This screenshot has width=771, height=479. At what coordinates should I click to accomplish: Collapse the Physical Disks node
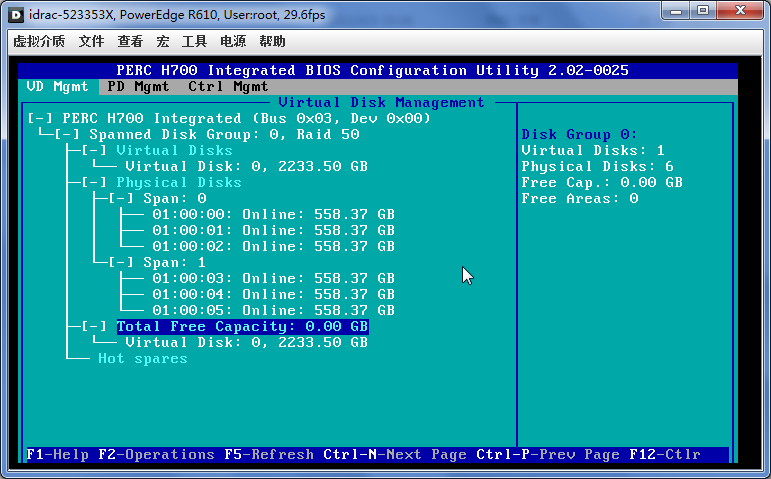point(94,182)
